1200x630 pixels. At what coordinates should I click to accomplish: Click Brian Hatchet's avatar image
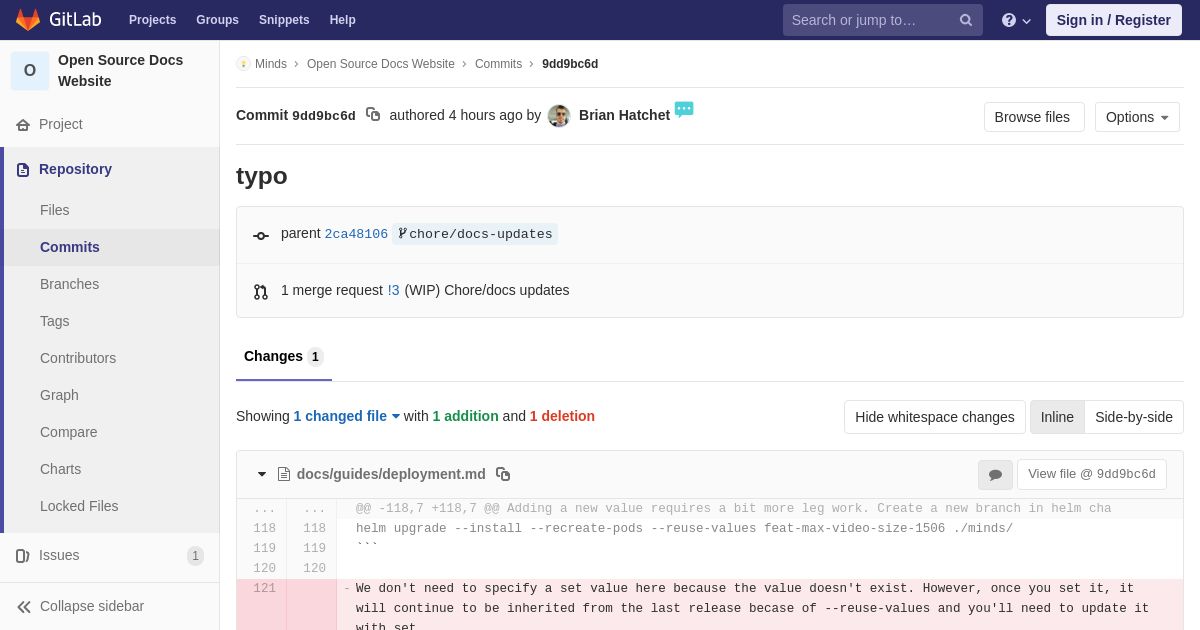point(559,116)
